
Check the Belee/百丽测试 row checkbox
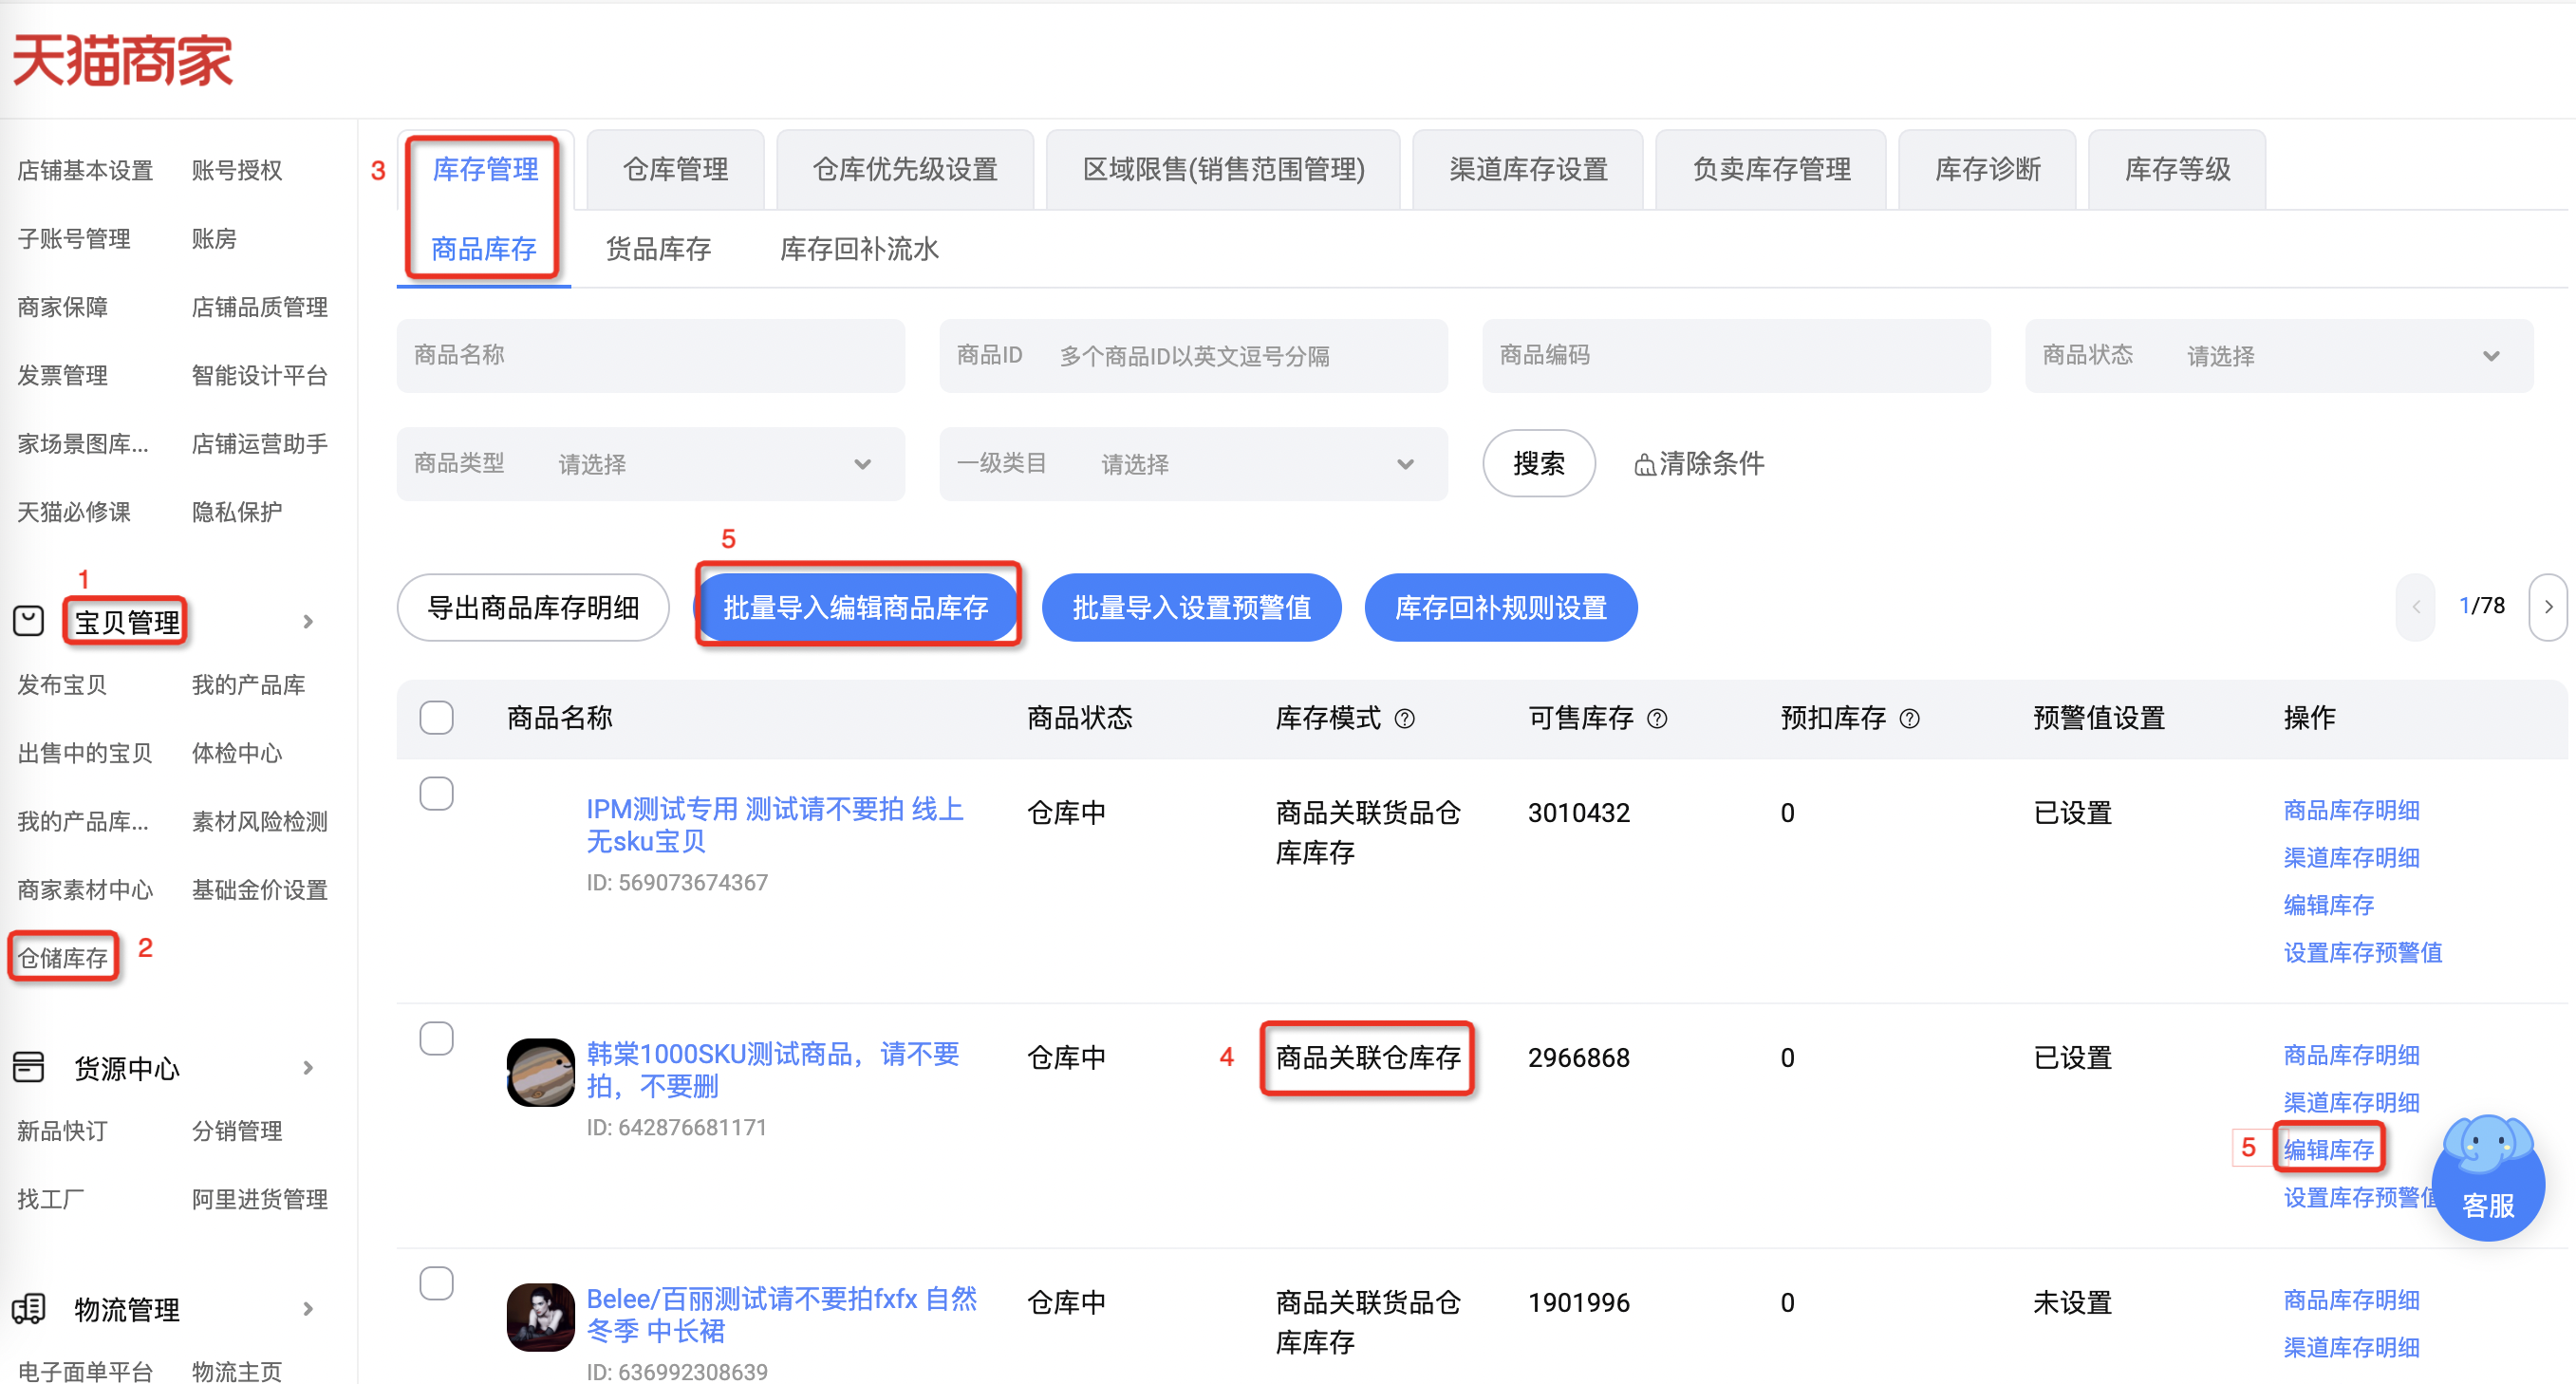tap(436, 1284)
